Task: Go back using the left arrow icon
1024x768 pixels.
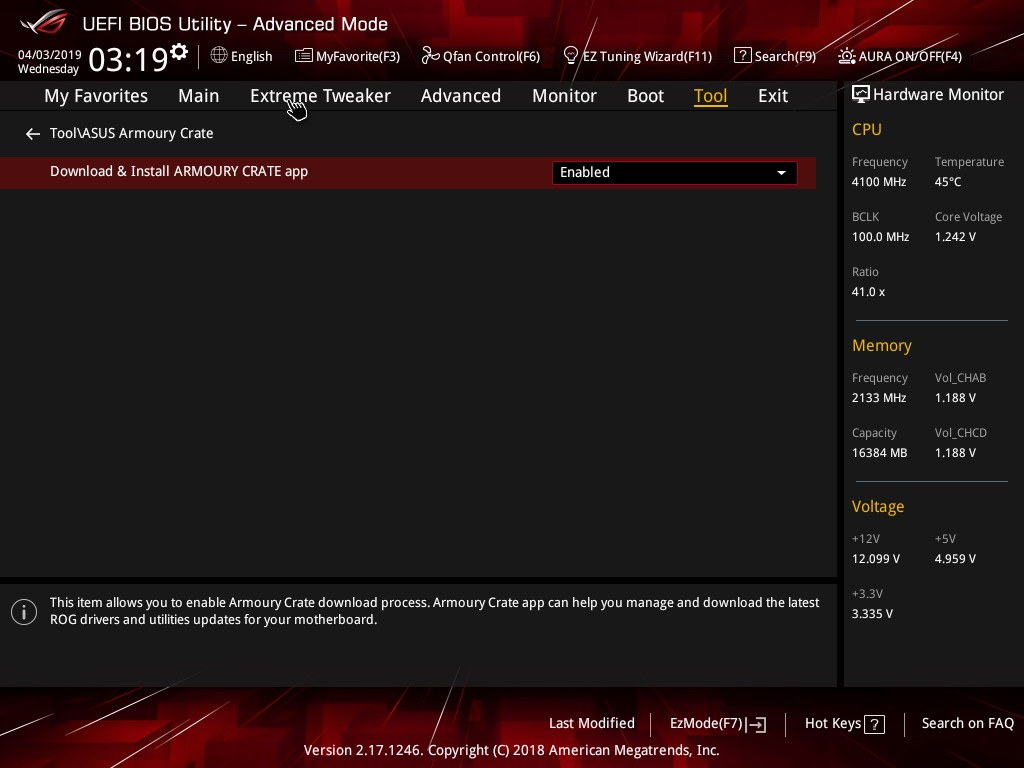Action: [33, 134]
